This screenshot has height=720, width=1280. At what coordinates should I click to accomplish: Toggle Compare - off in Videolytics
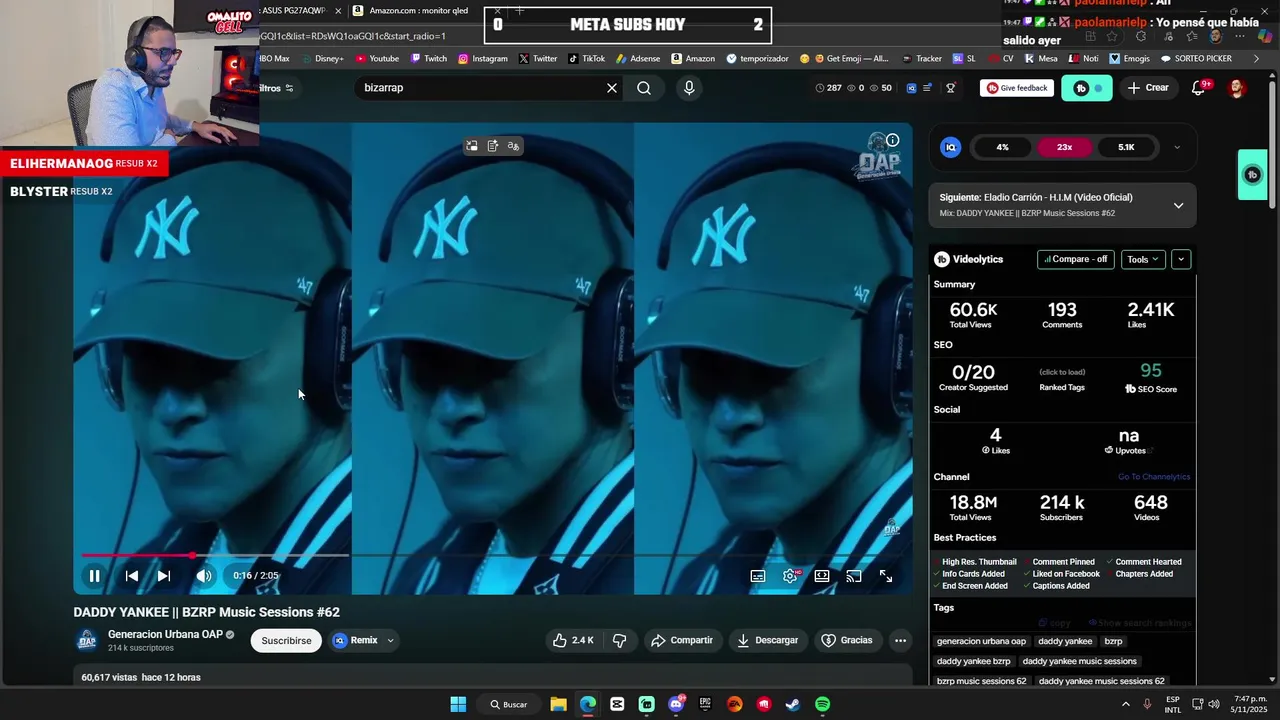[x=1075, y=259]
